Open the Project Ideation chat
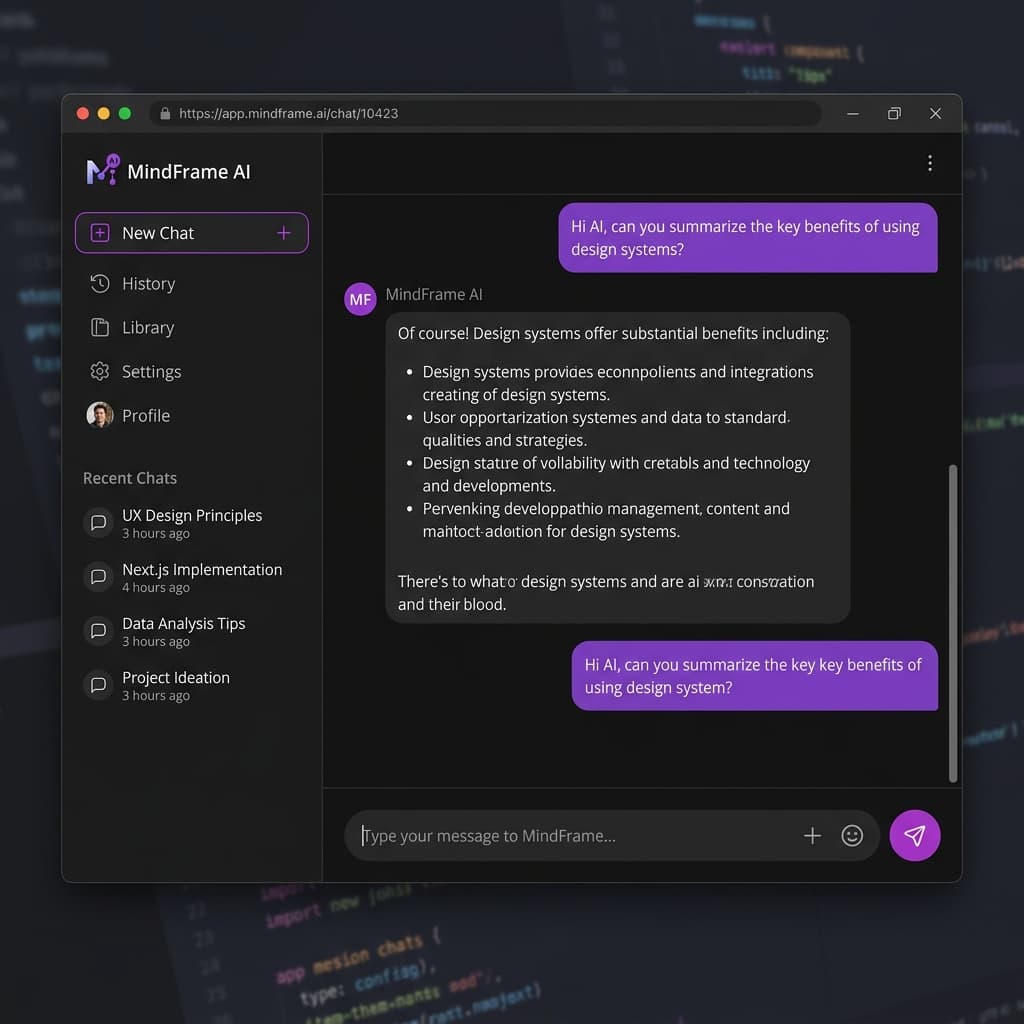Image resolution: width=1024 pixels, height=1024 pixels. pyautogui.click(x=191, y=686)
